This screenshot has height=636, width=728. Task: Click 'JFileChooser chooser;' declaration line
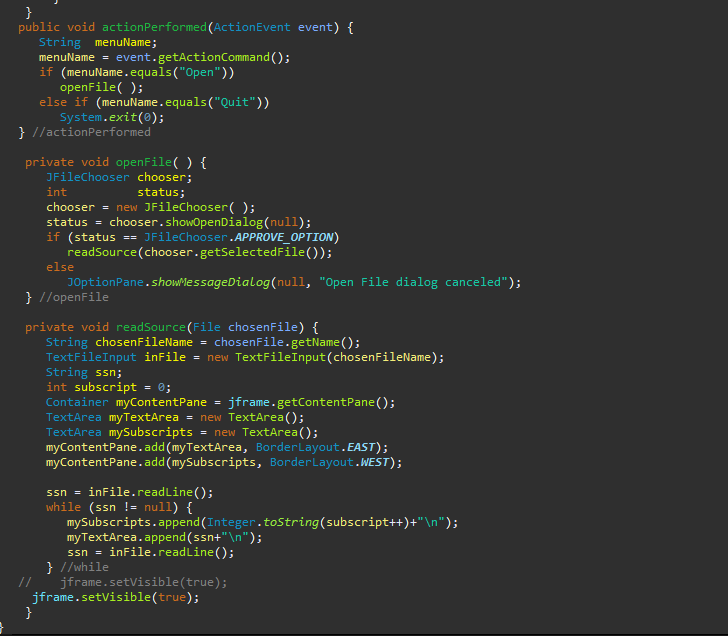coord(119,177)
